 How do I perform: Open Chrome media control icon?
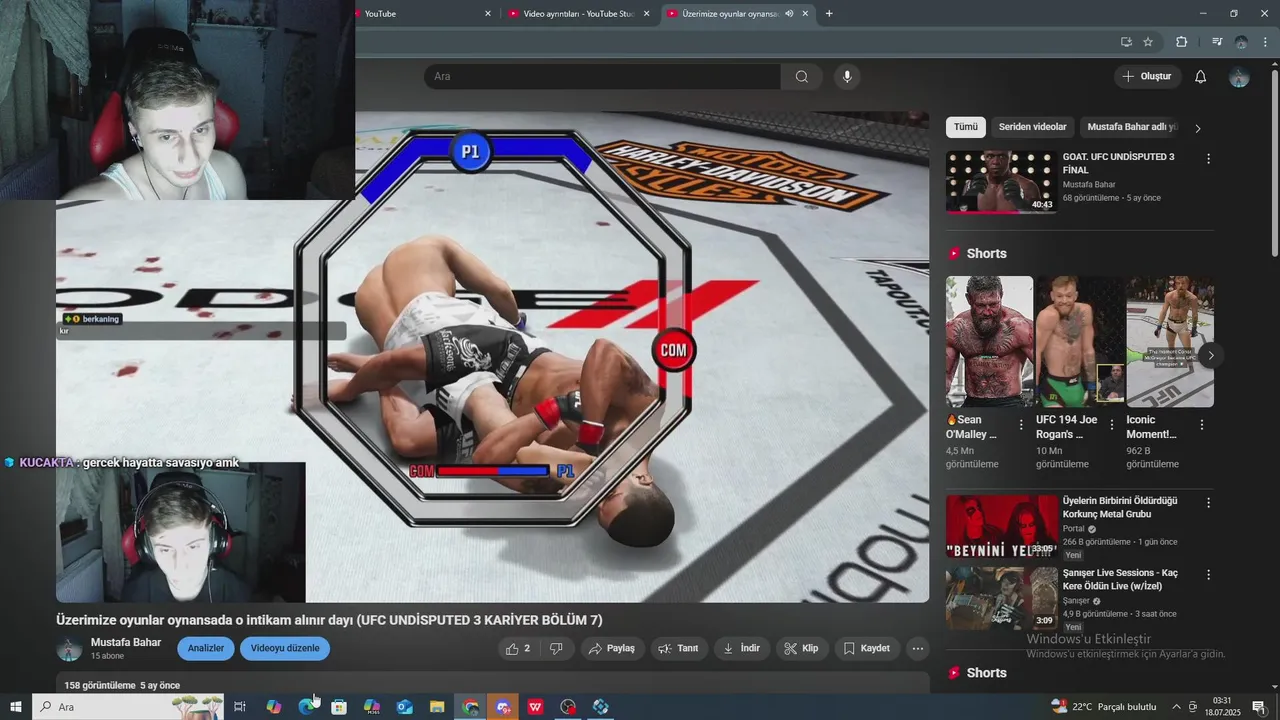click(1217, 42)
